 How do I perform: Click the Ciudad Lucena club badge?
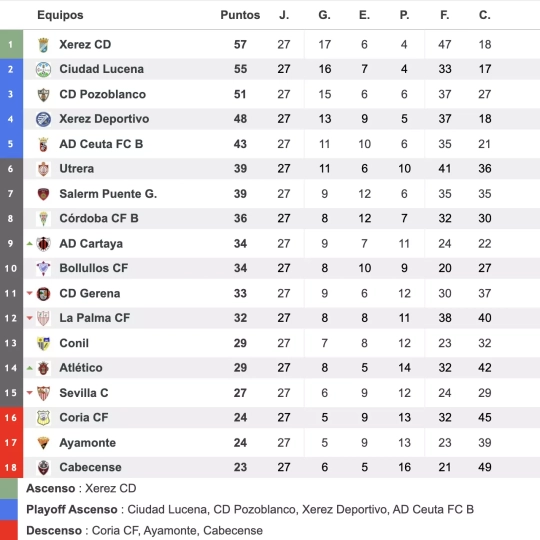43,69
